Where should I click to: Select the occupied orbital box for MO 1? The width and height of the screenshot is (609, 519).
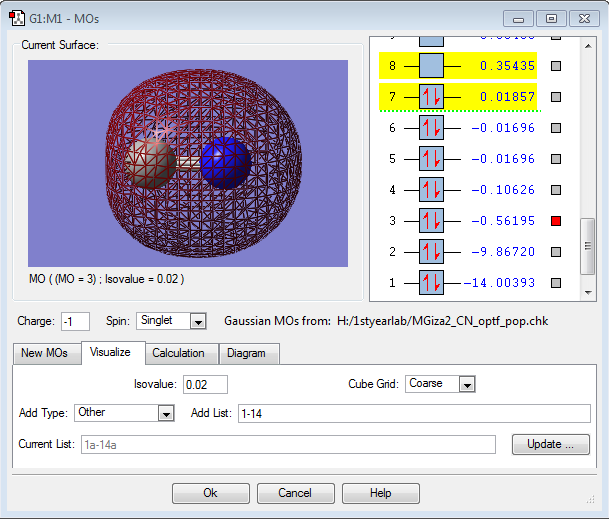431,283
